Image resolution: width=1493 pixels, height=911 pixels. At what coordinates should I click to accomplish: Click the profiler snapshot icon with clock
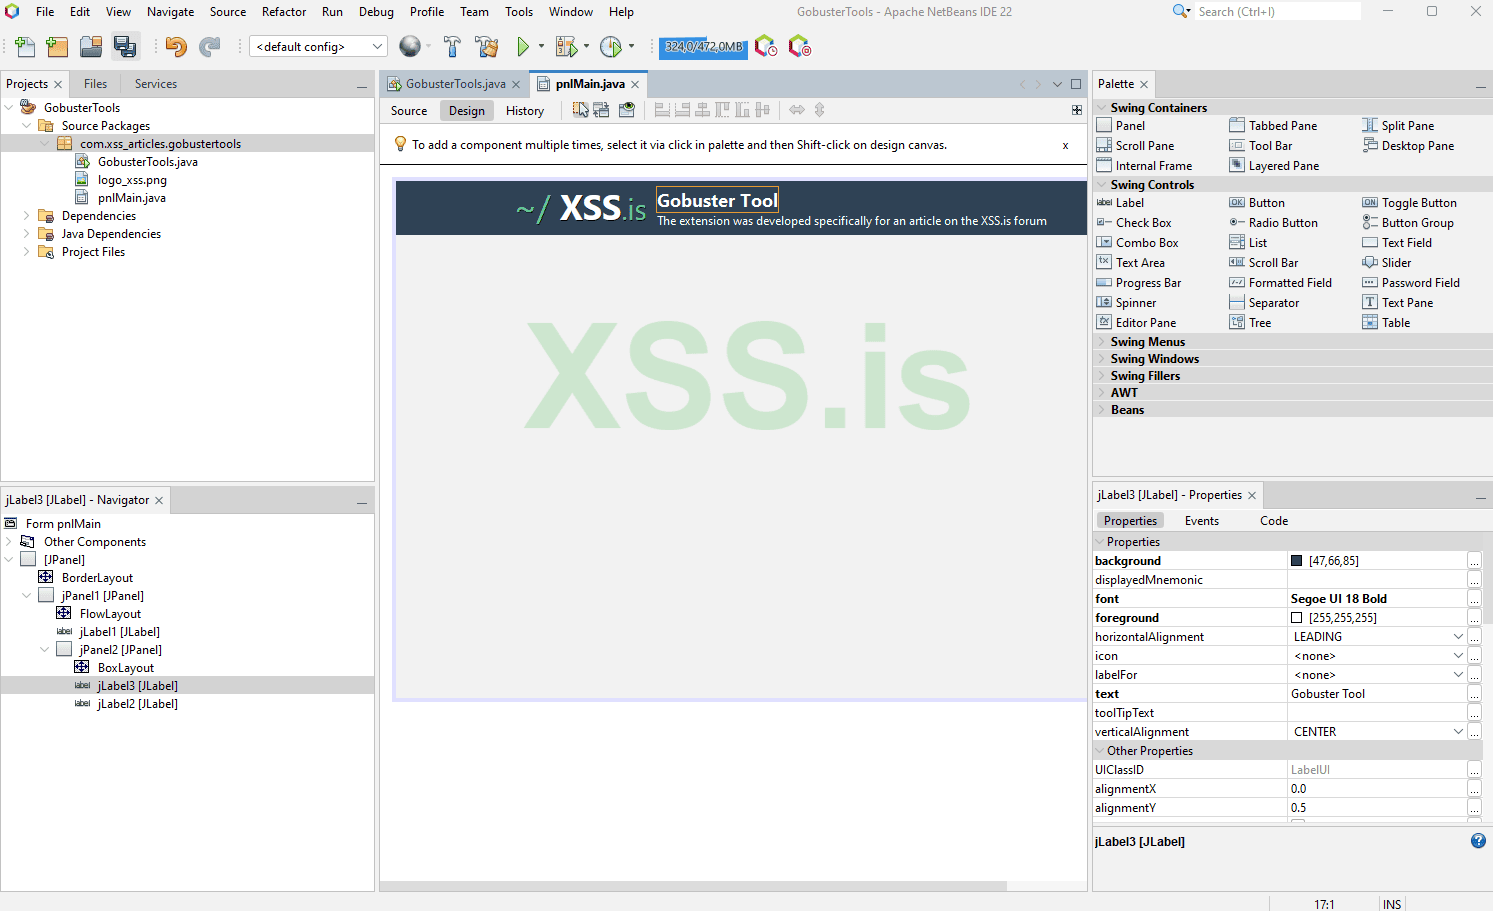pyautogui.click(x=766, y=47)
